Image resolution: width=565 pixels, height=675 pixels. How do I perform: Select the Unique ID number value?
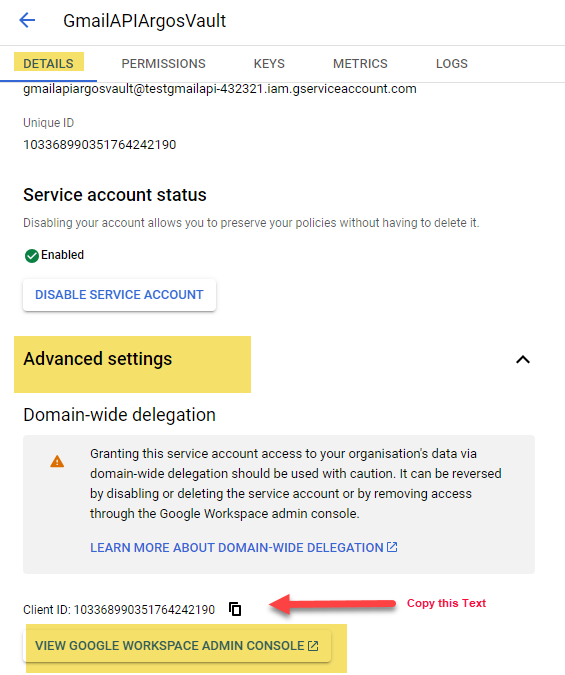99,145
